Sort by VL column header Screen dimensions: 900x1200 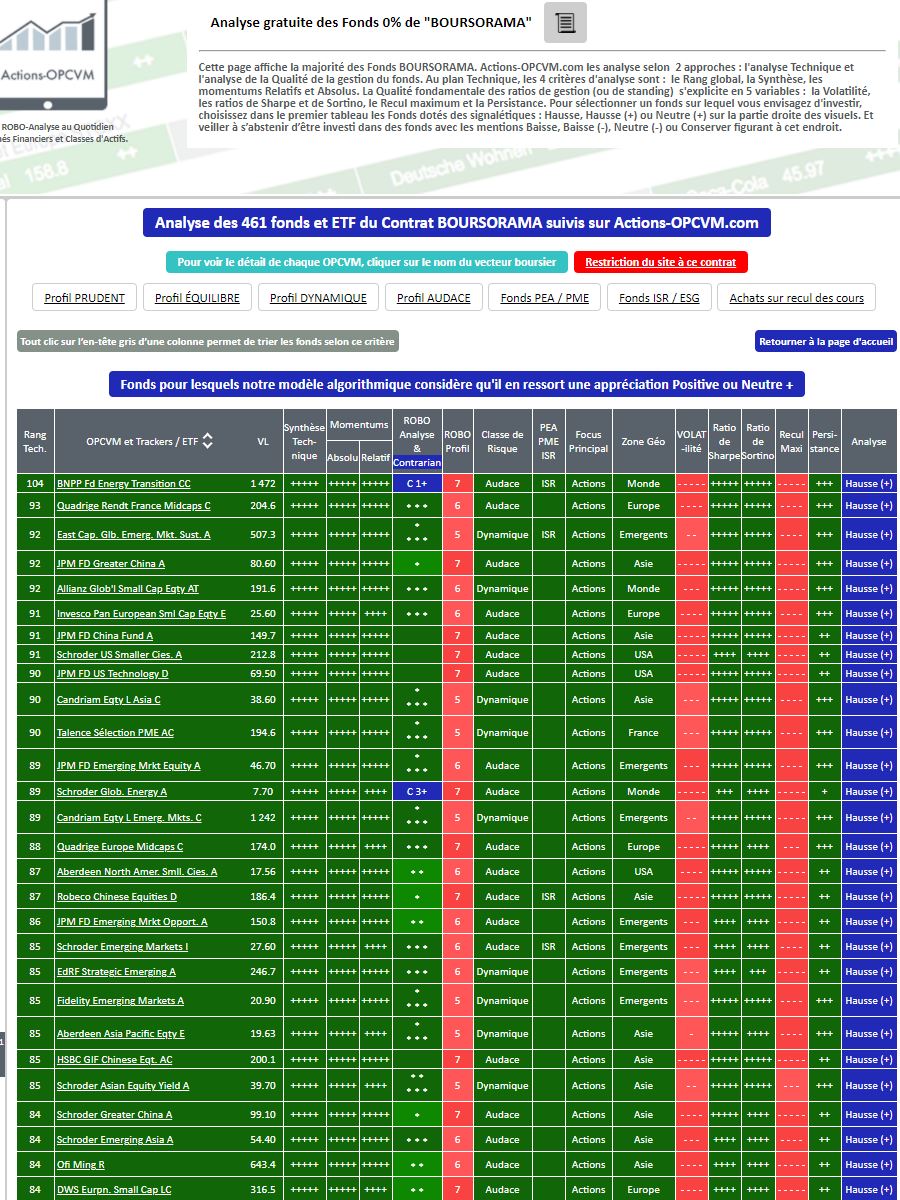264,441
